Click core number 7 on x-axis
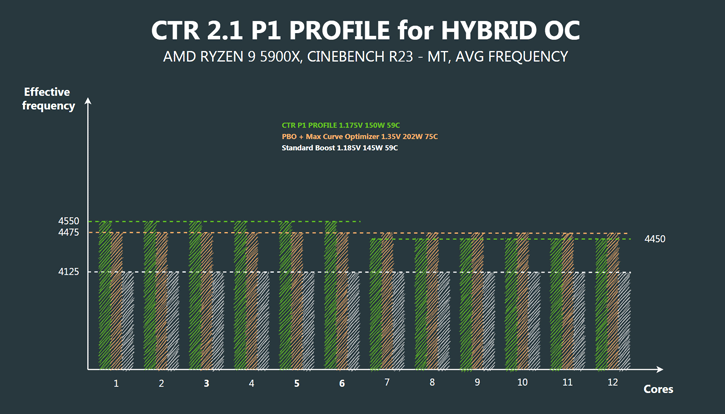This screenshot has width=725, height=414. 387,382
